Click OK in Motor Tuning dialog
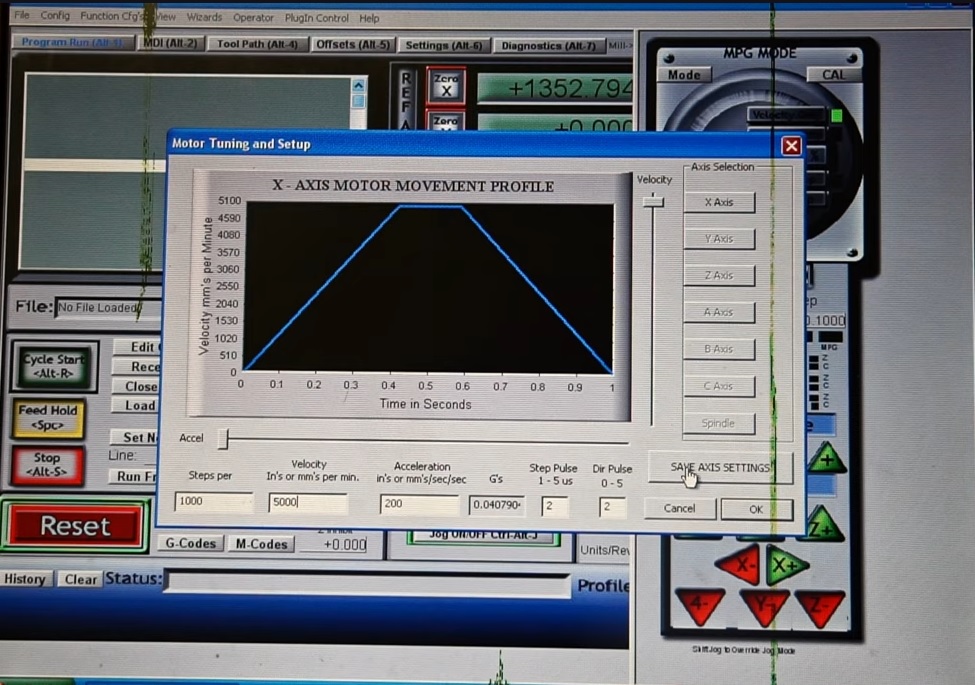975x685 pixels. pyautogui.click(x=755, y=509)
